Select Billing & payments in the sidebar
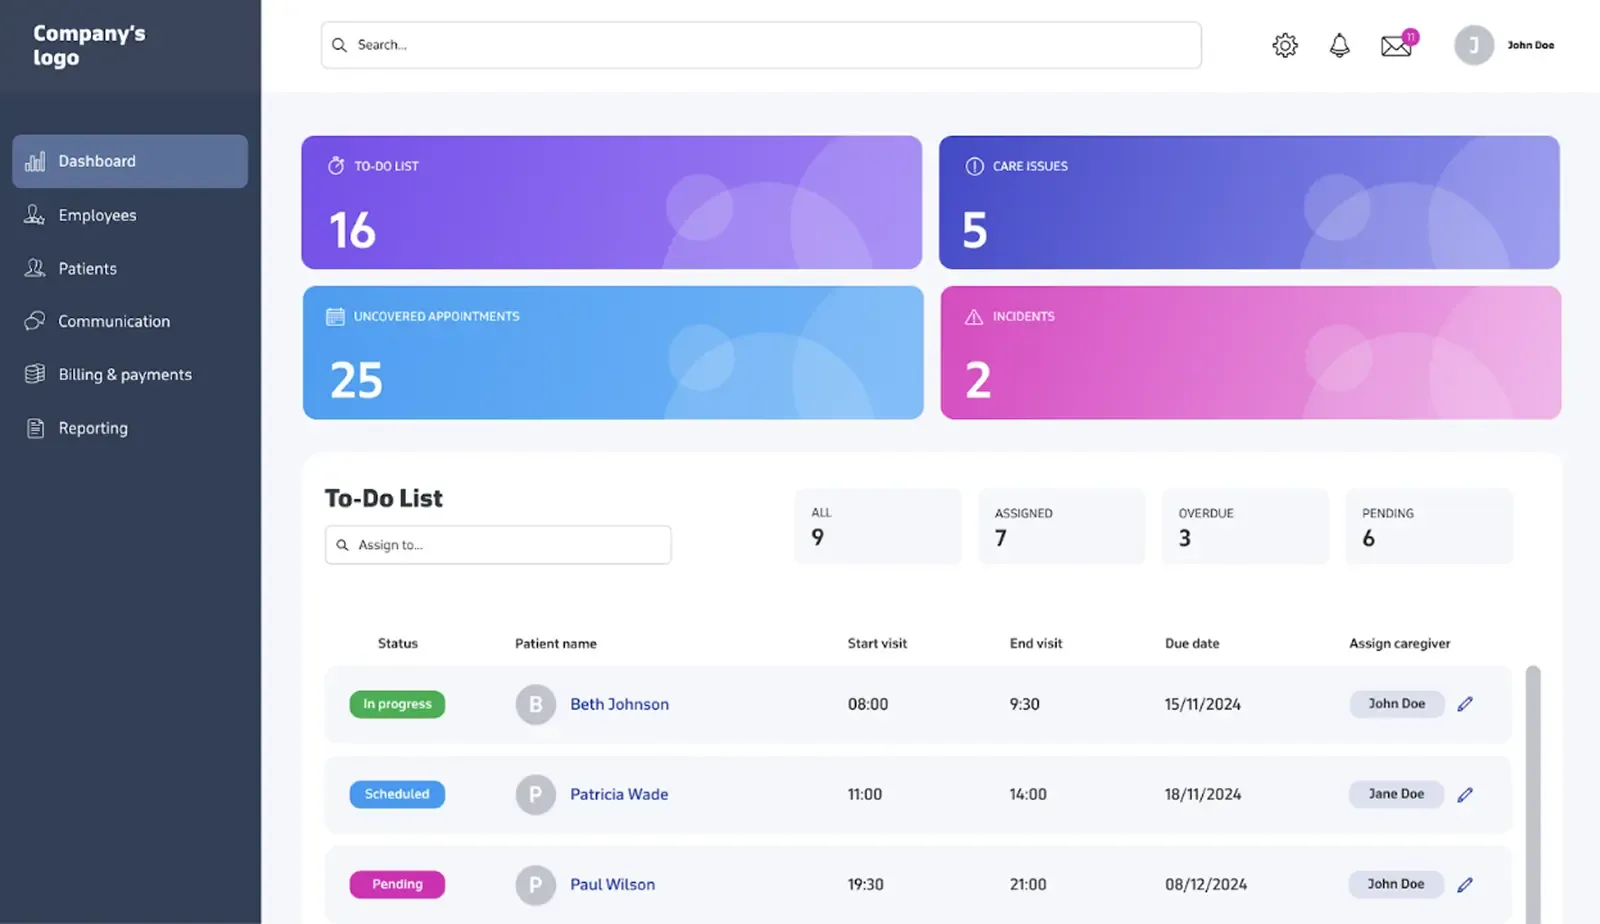This screenshot has width=1600, height=924. (124, 374)
